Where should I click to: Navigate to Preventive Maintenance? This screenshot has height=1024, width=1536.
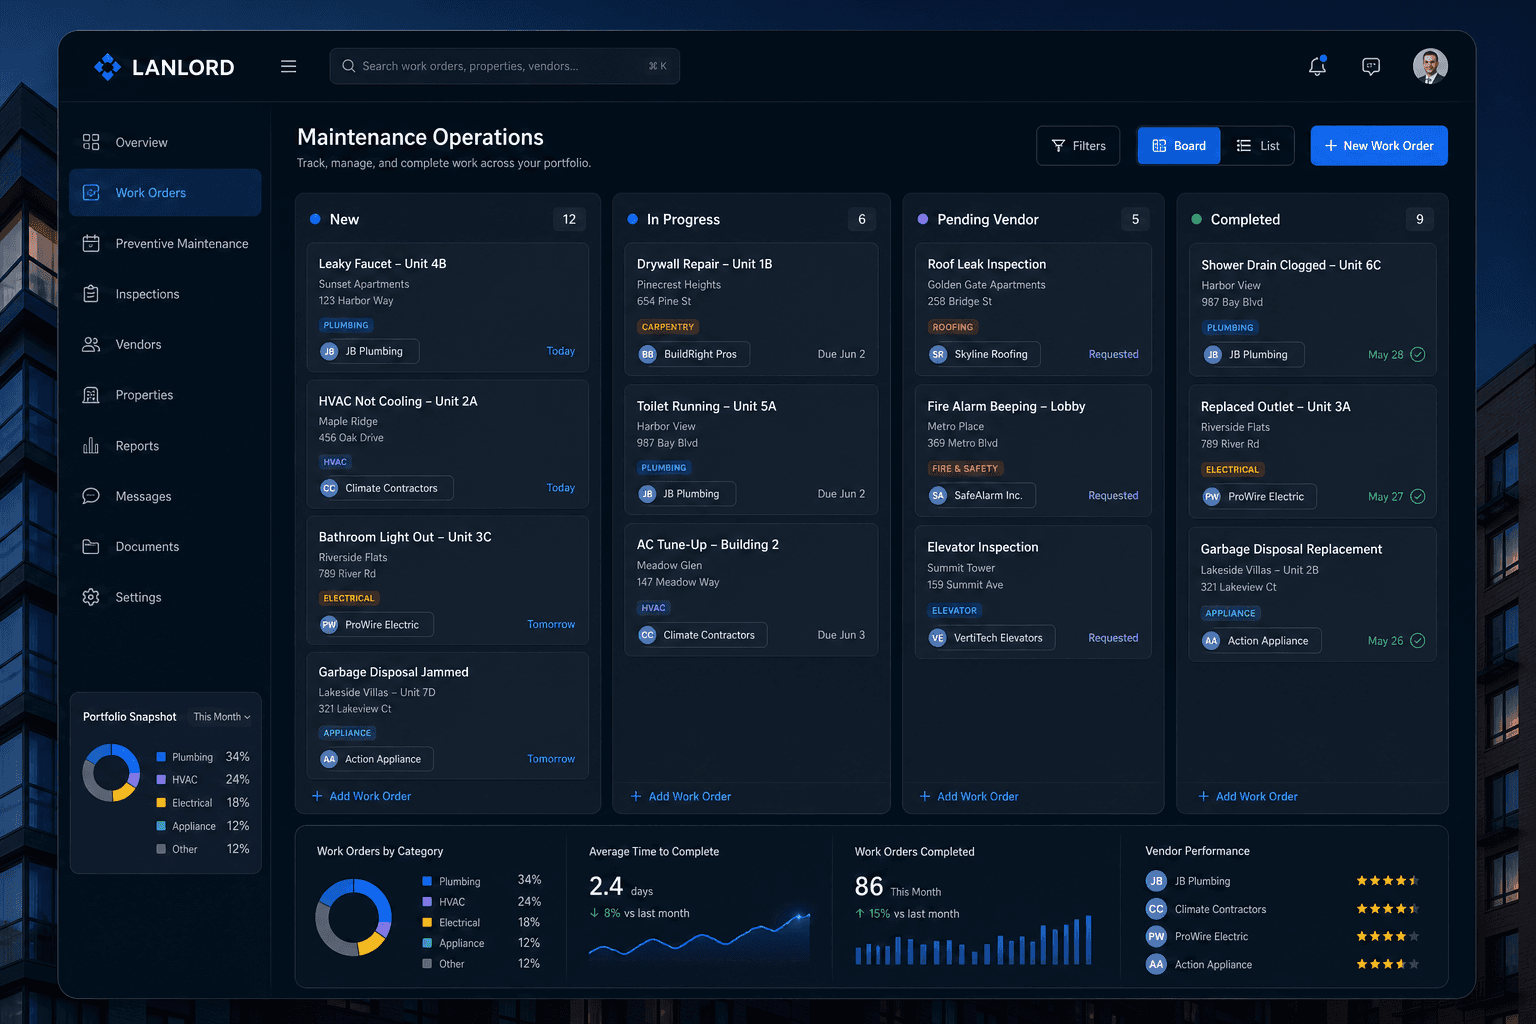(165, 243)
